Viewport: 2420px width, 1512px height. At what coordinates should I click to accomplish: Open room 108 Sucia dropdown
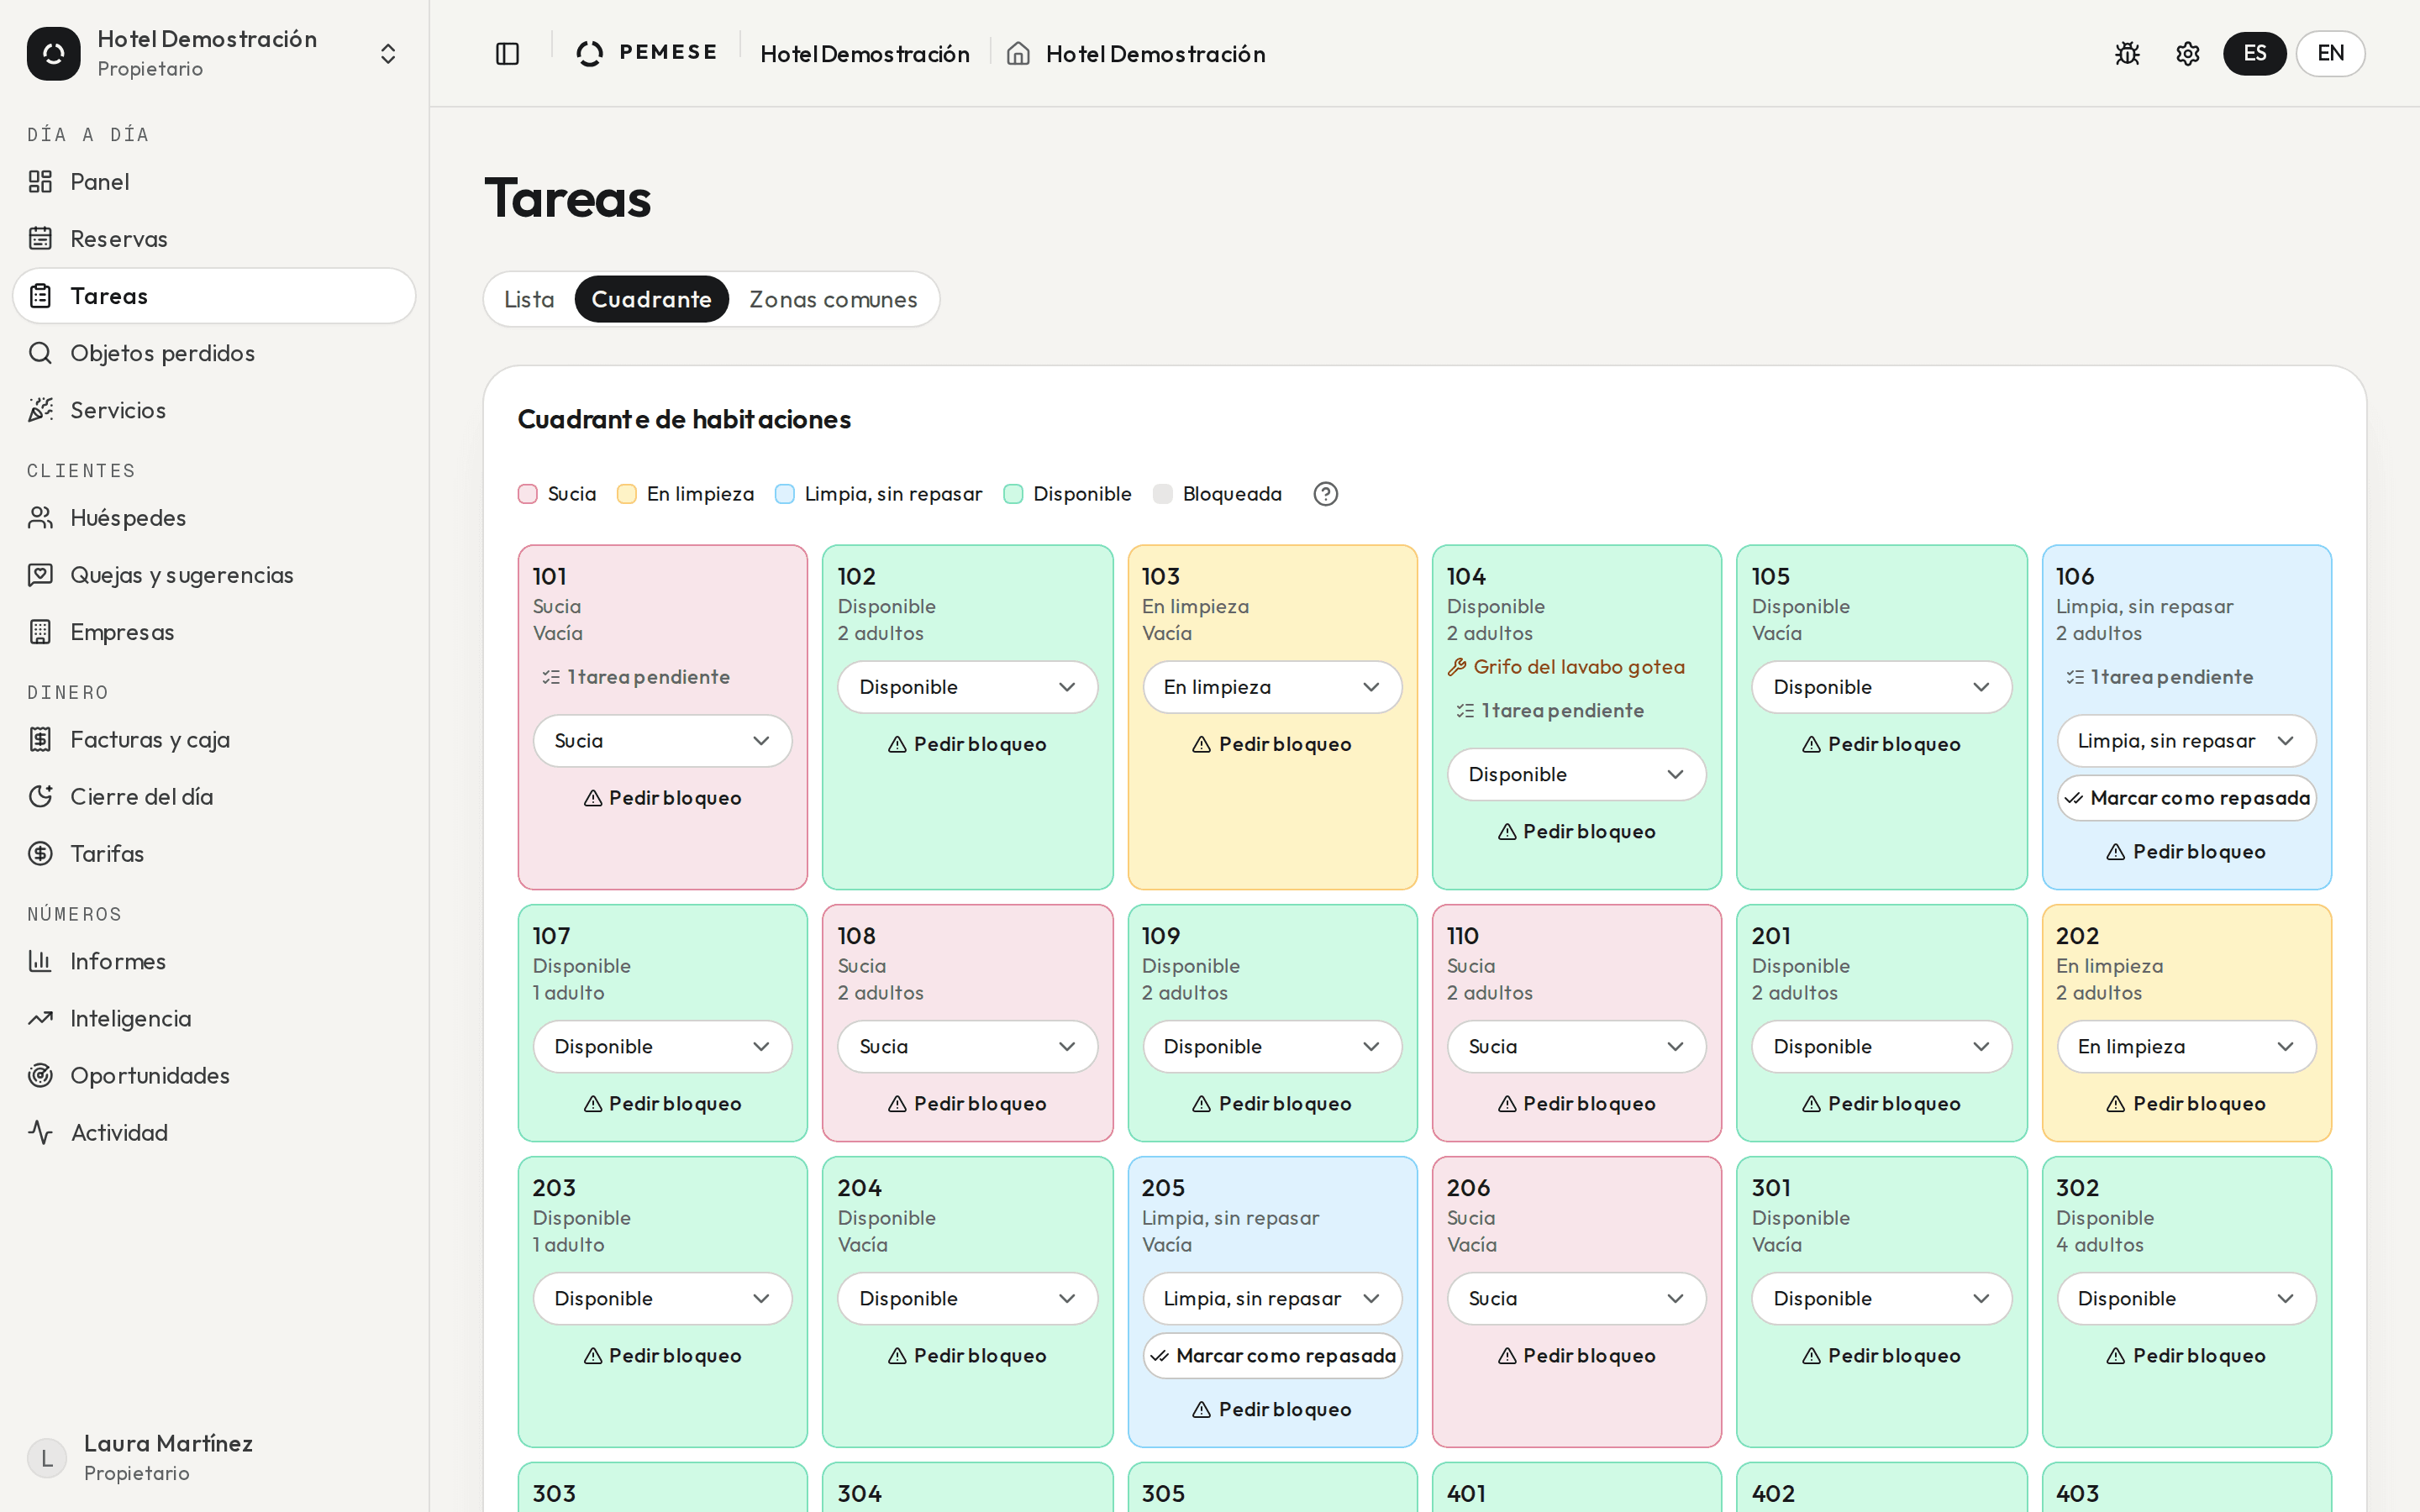(967, 1047)
